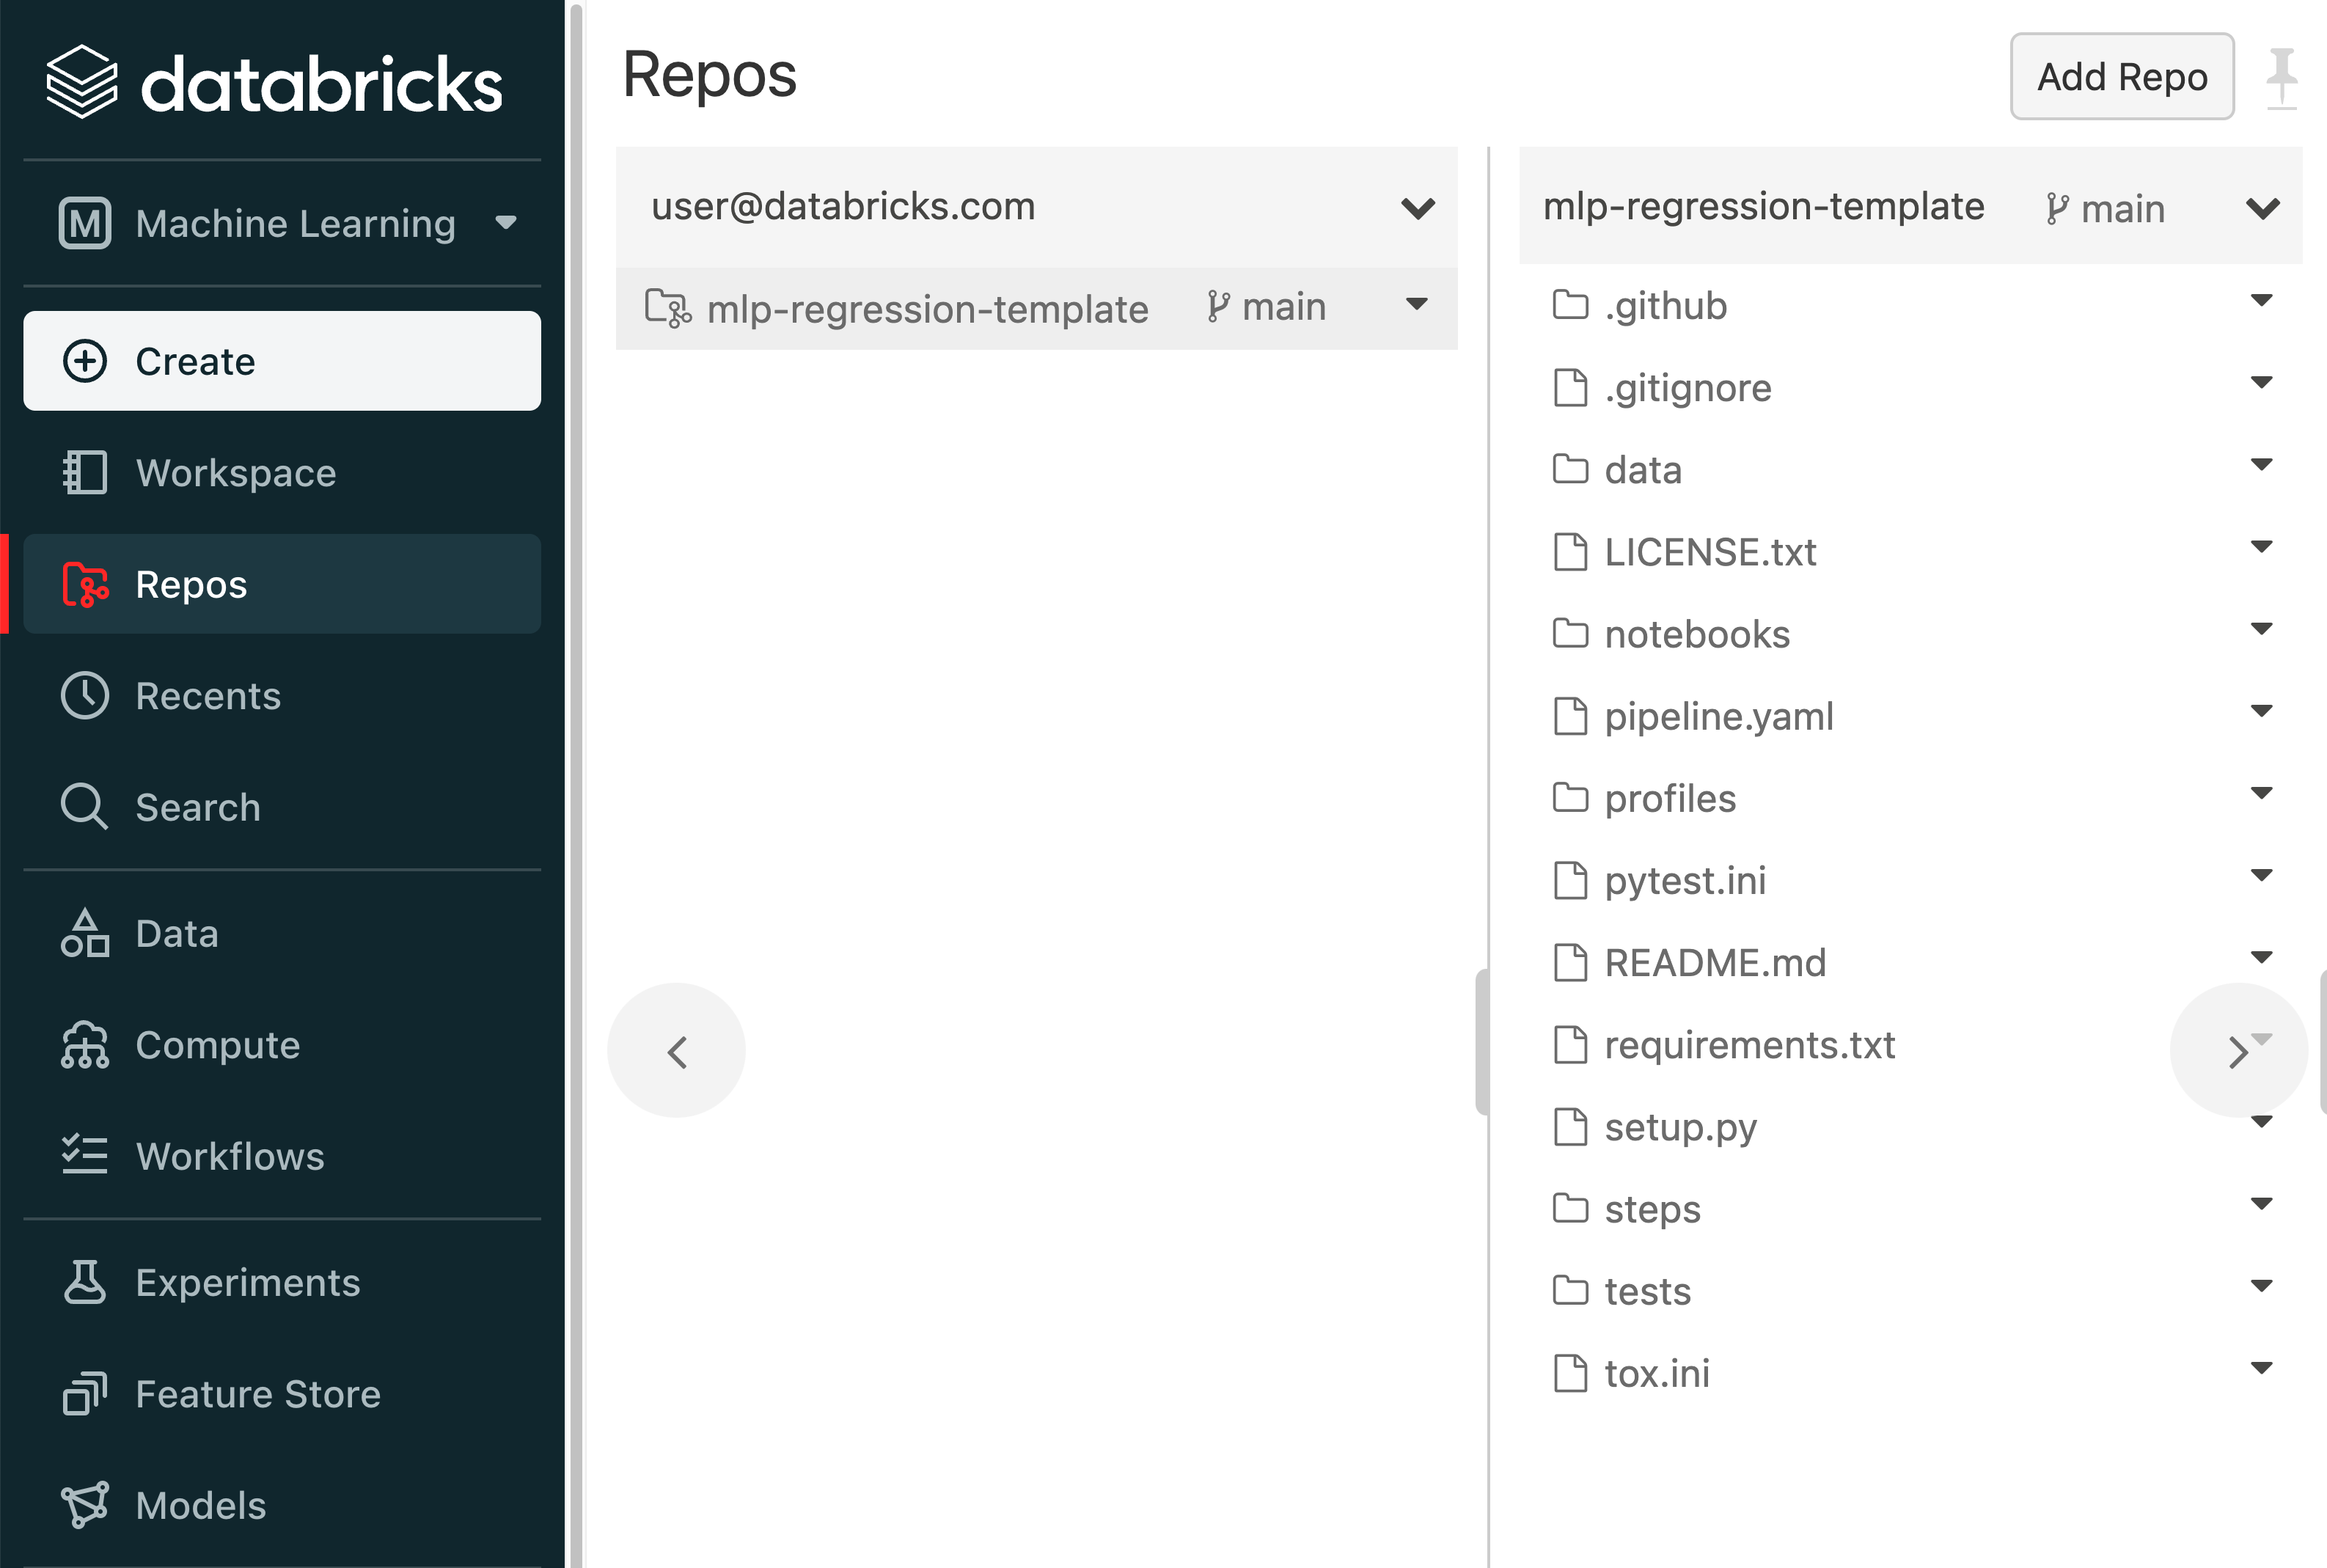This screenshot has width=2327, height=1568.
Task: Click the main branch label in the right pane header
Action: pos(2105,209)
